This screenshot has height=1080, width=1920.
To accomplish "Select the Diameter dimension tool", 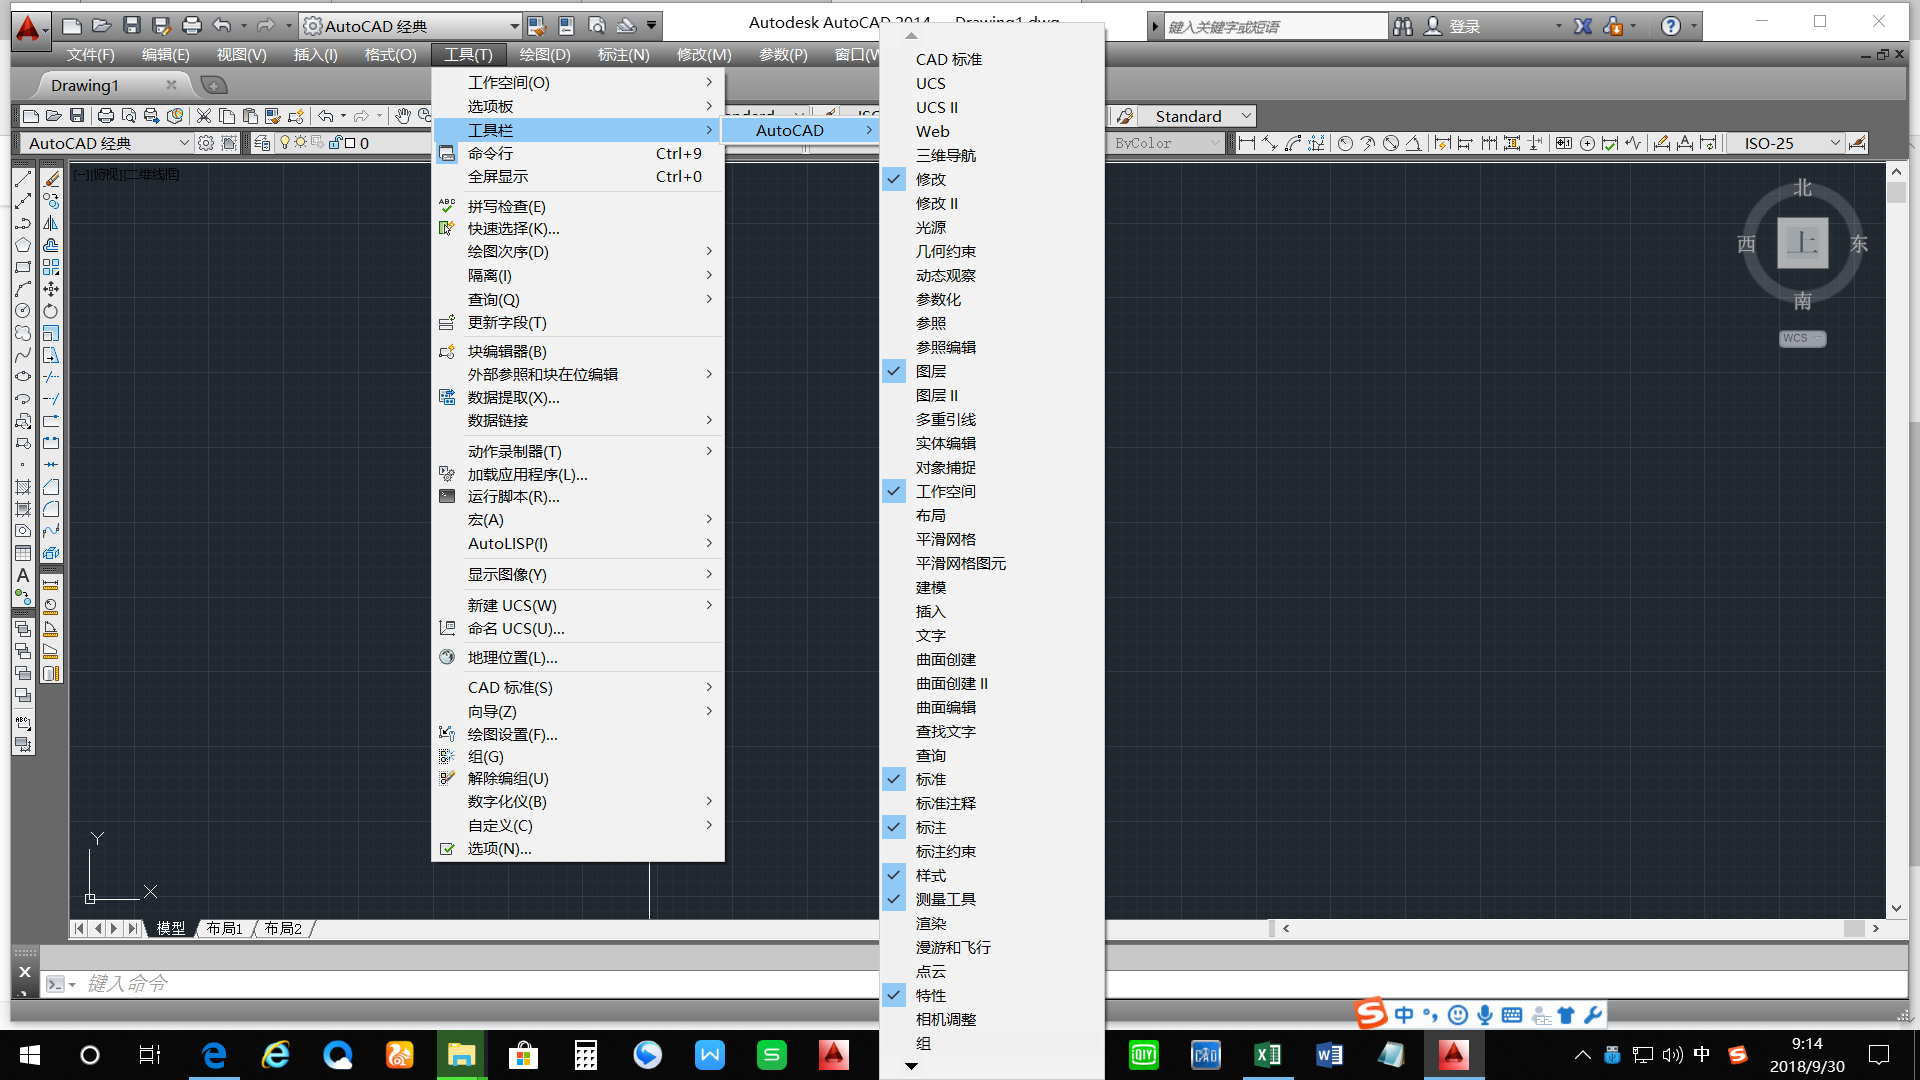I will point(1391,143).
